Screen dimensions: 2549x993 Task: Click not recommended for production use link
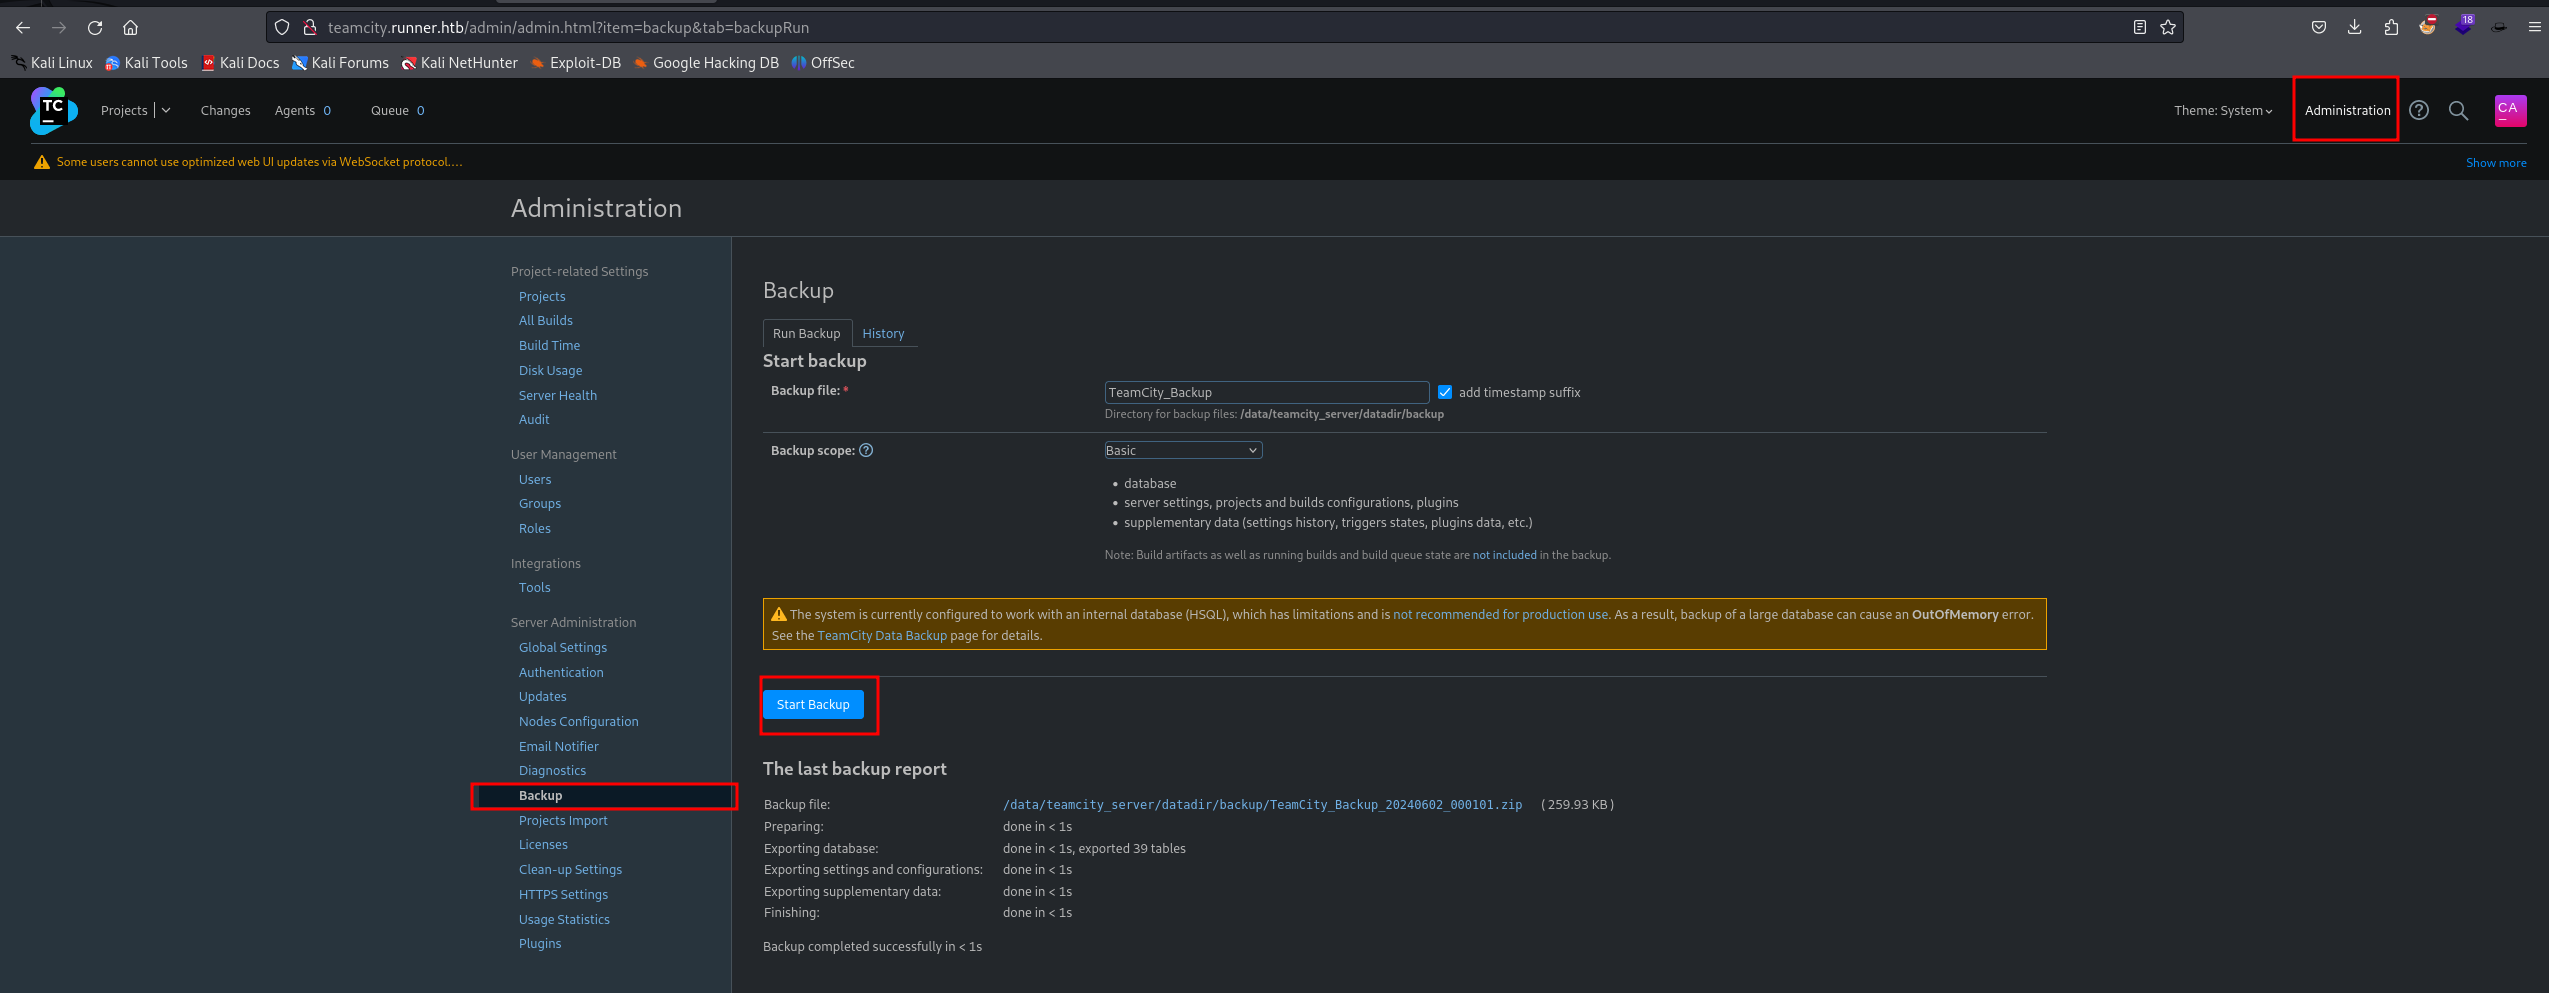coord(1500,615)
